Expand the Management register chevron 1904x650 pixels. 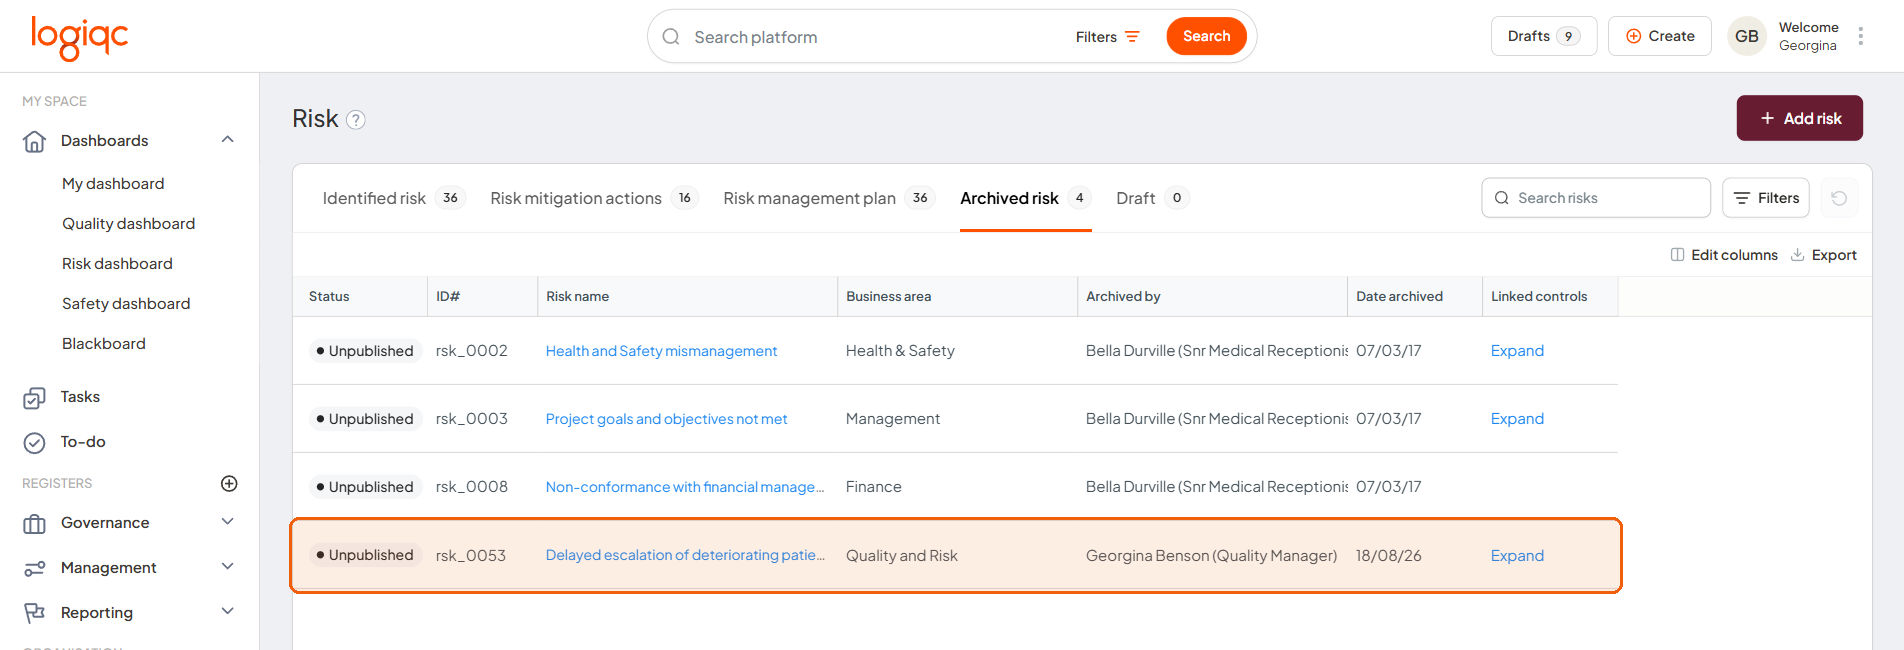click(x=228, y=567)
